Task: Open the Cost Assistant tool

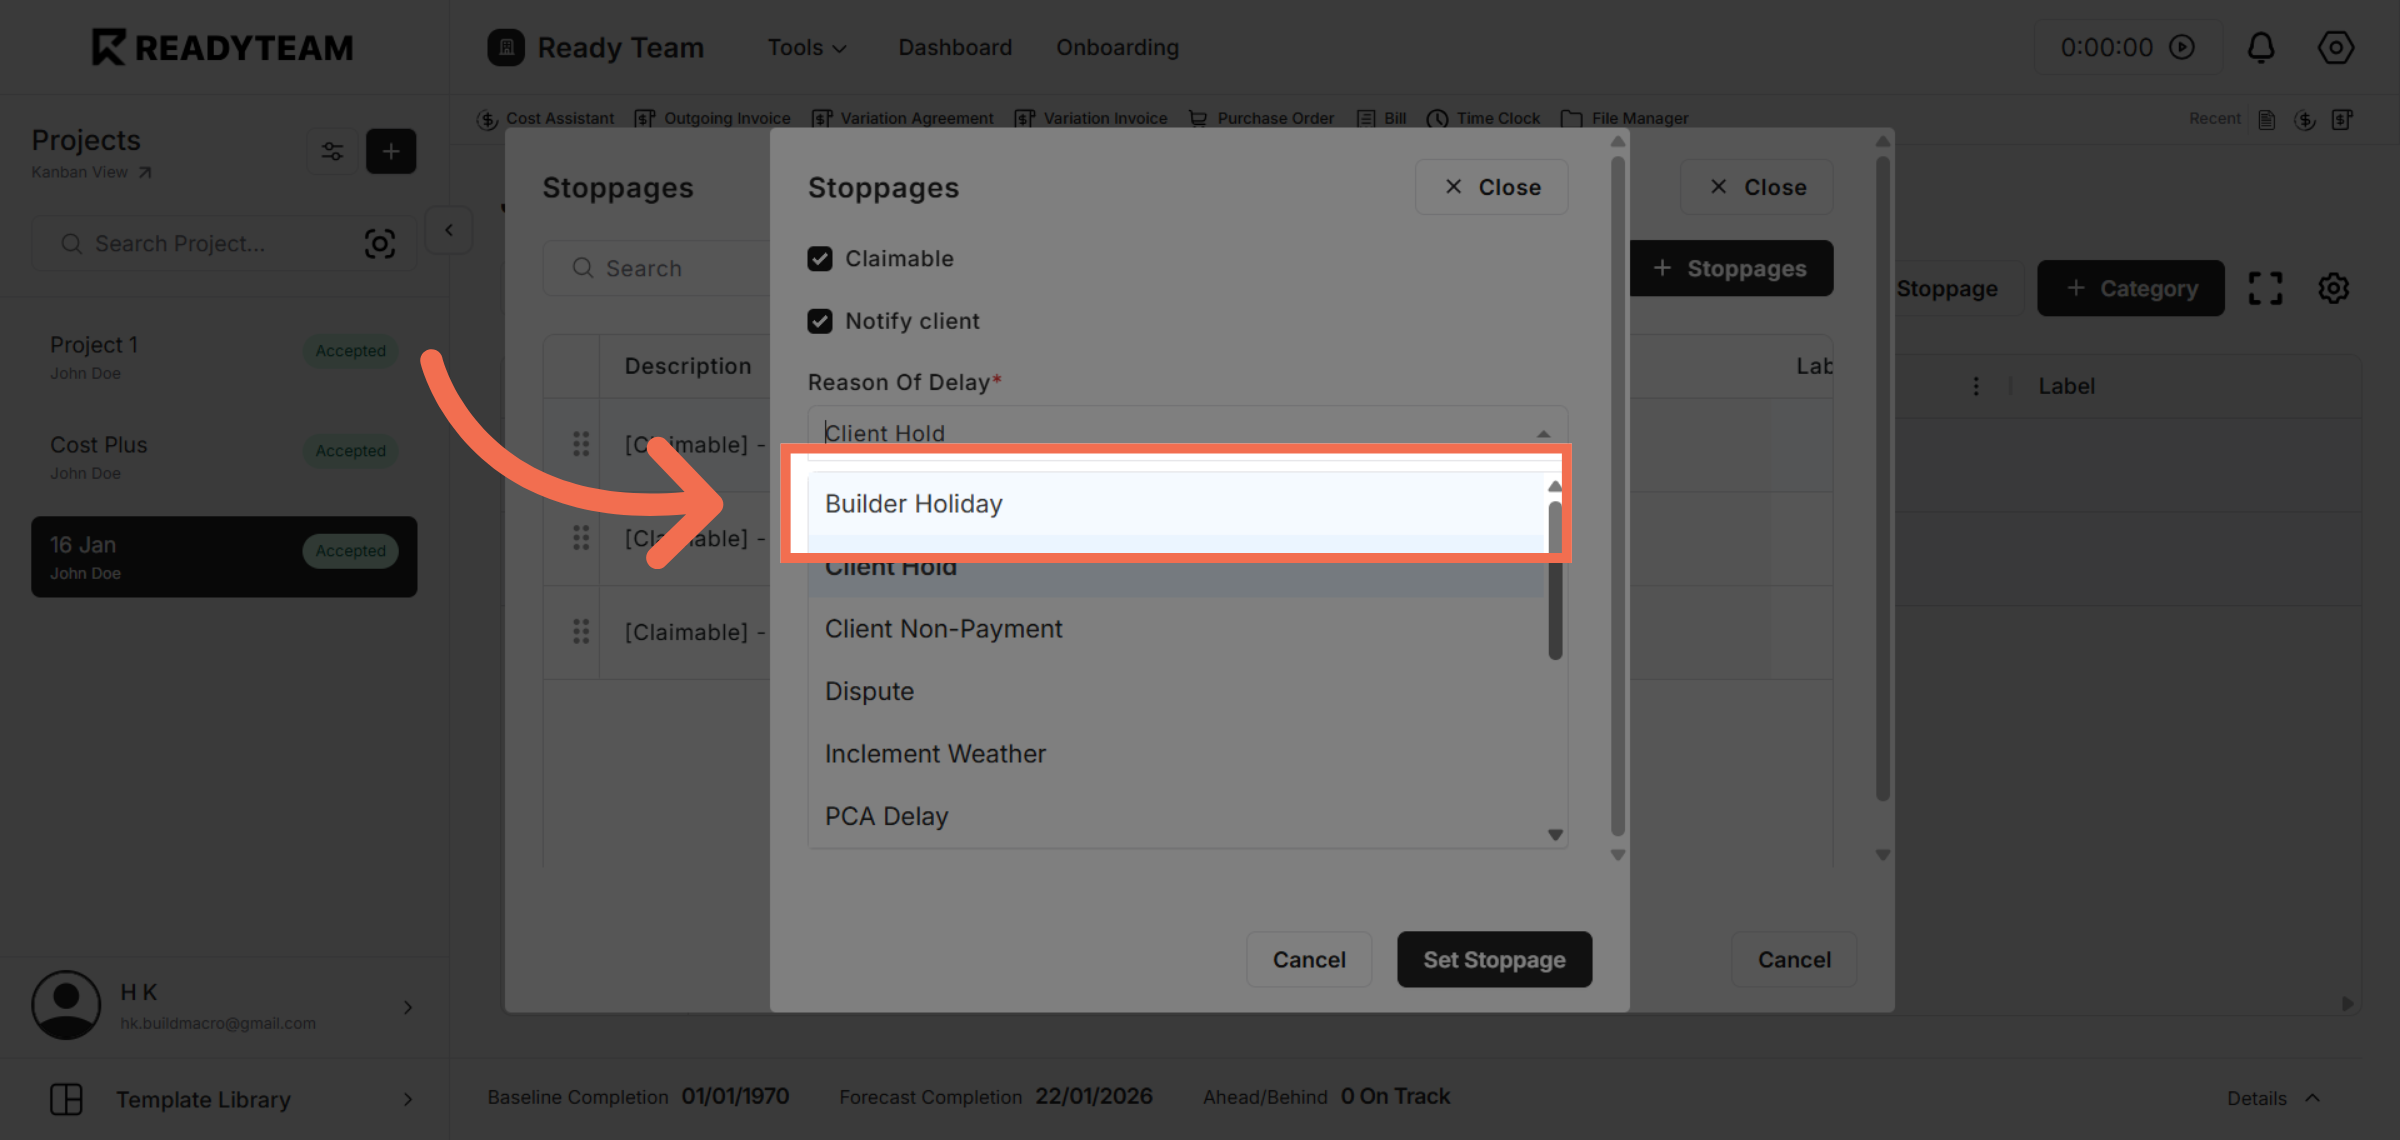Action: coord(560,118)
